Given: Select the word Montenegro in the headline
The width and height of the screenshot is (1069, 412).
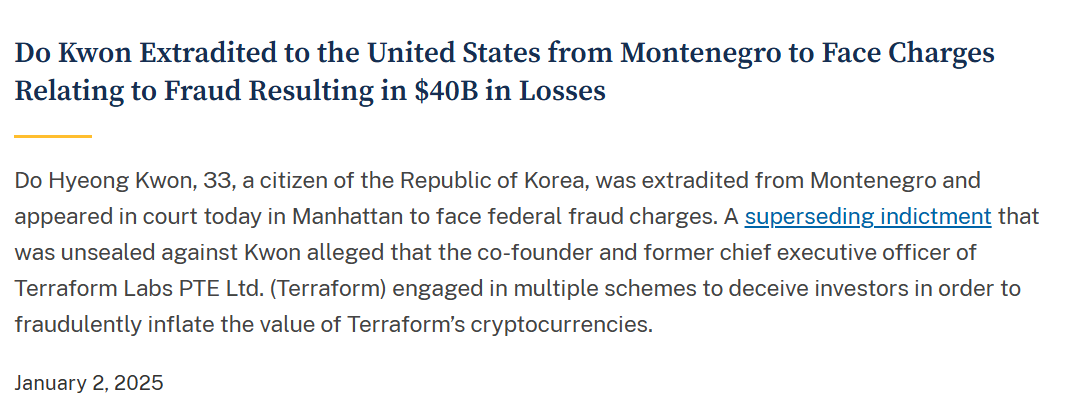Looking at the screenshot, I should (x=700, y=53).
